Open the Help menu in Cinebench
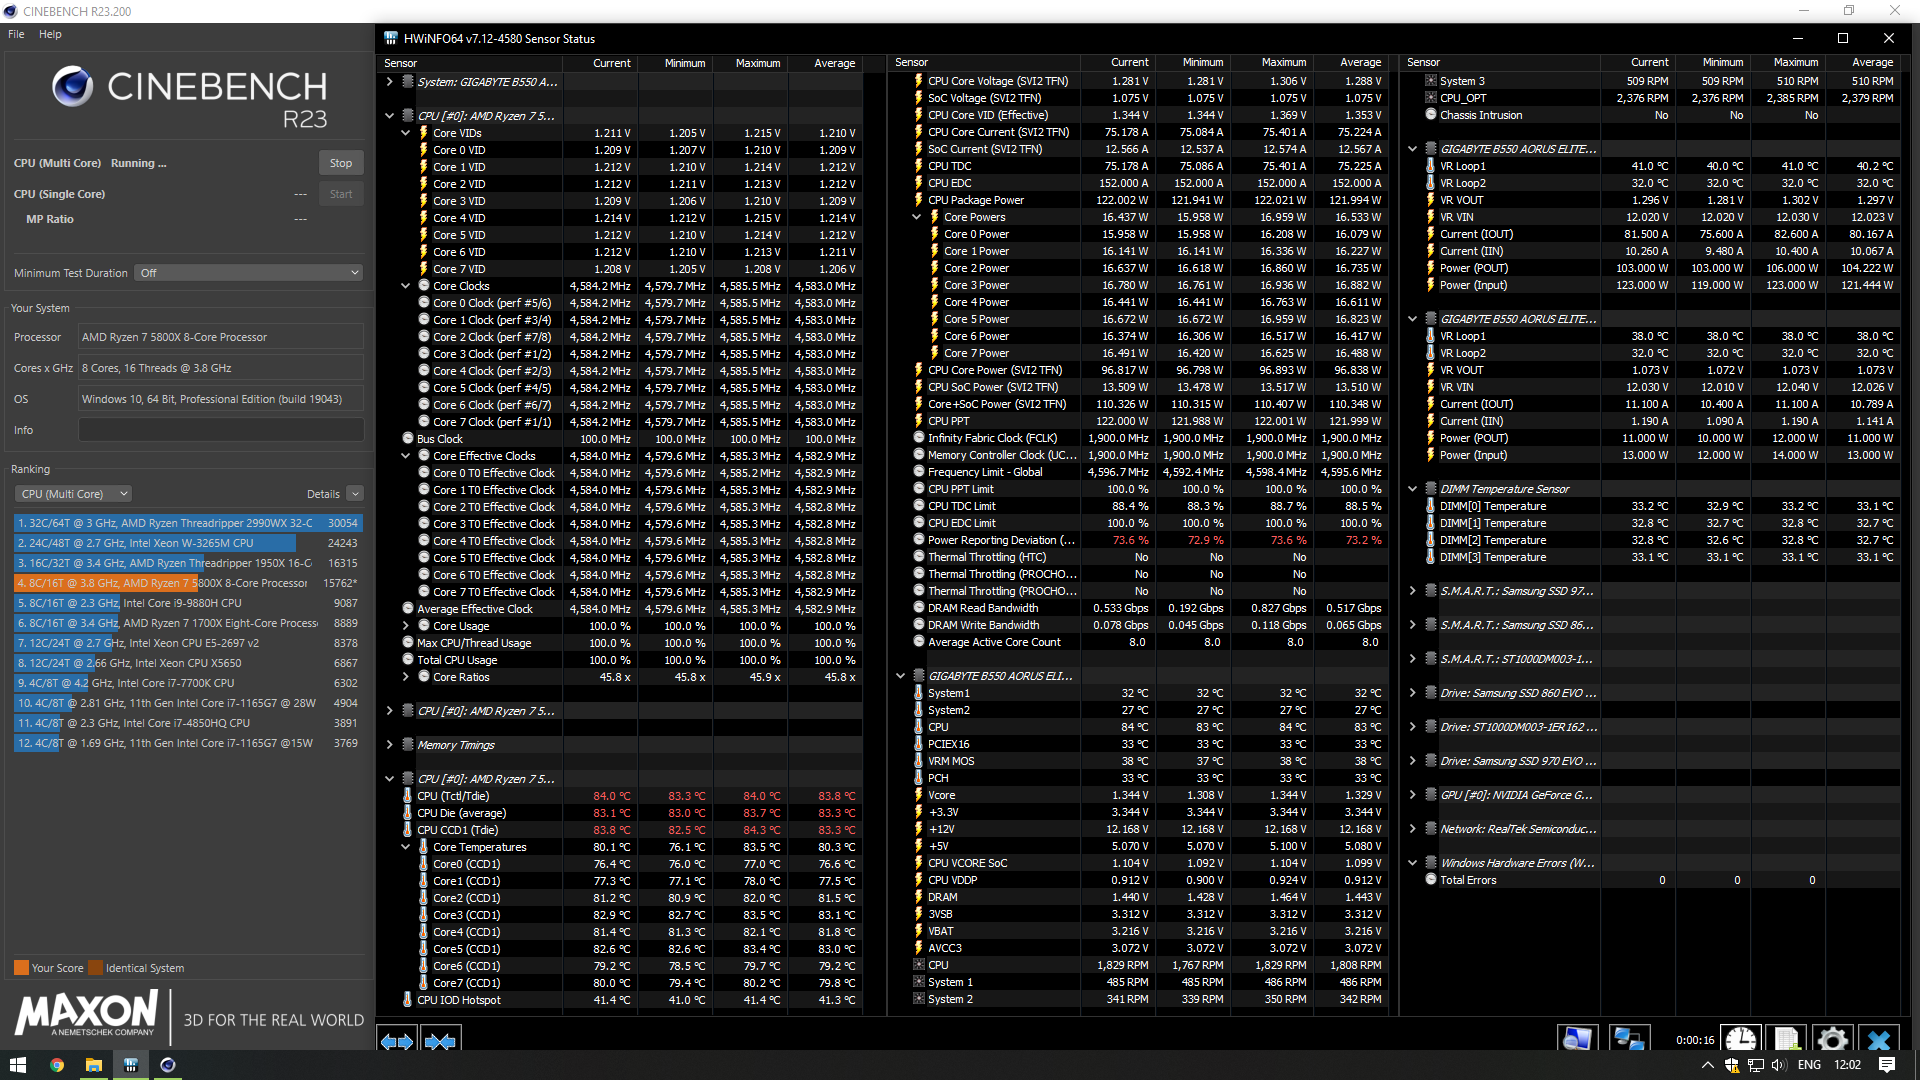The width and height of the screenshot is (1920, 1080). point(50,34)
